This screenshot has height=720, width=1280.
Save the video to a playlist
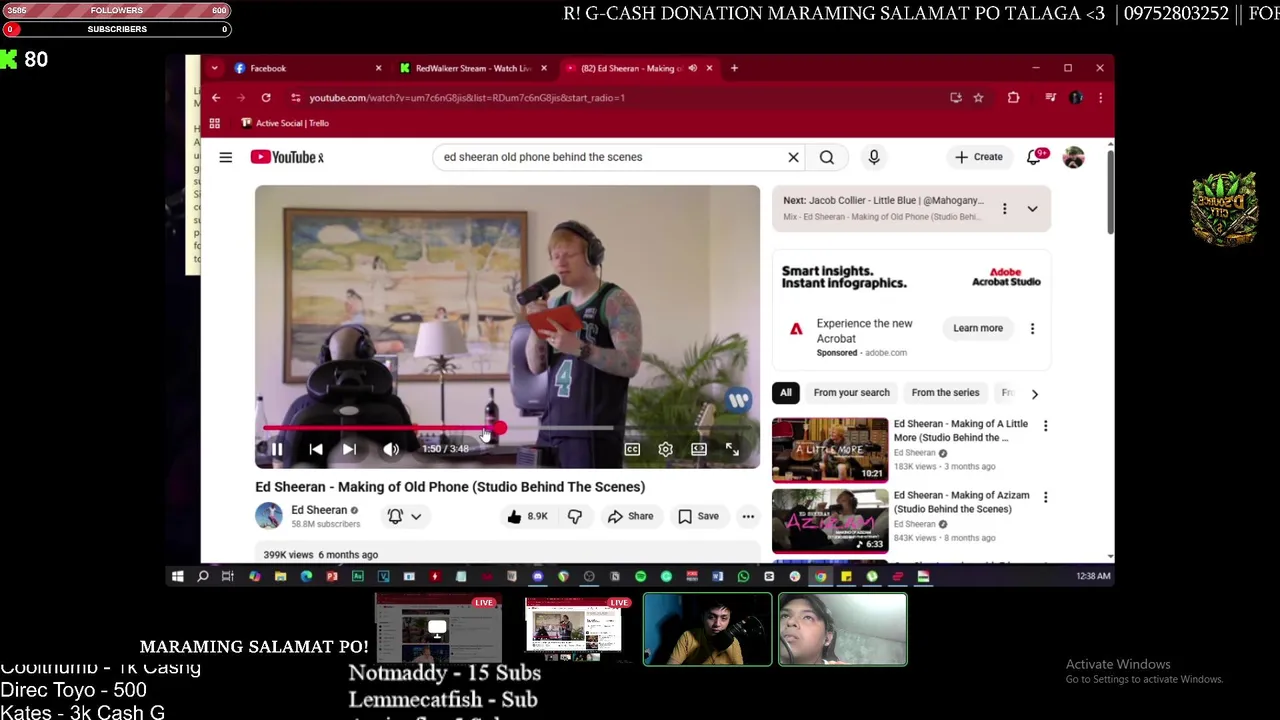point(698,517)
